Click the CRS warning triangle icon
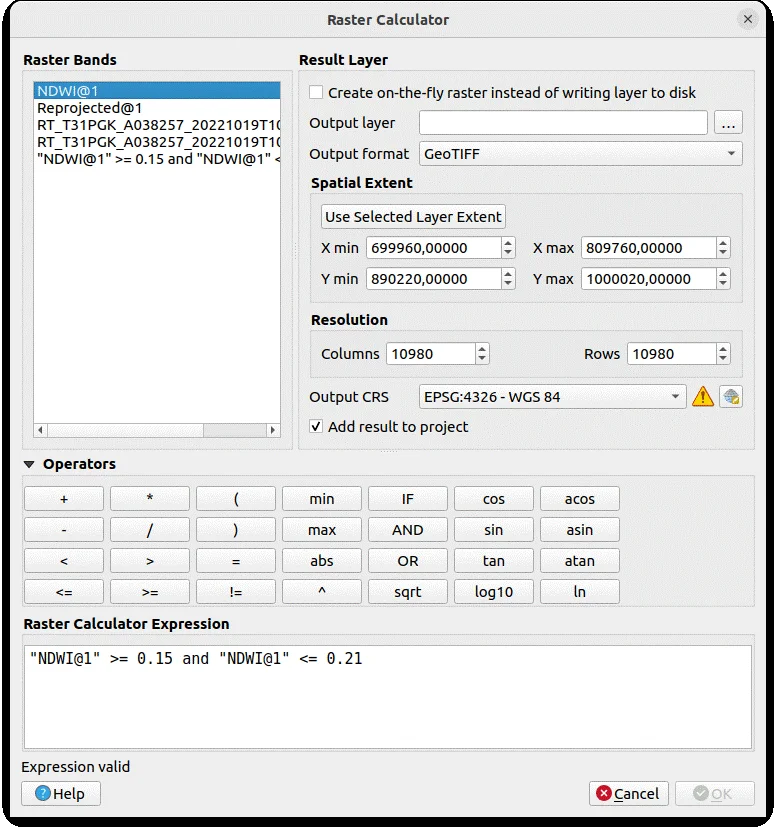The image size is (776, 827). [x=702, y=397]
